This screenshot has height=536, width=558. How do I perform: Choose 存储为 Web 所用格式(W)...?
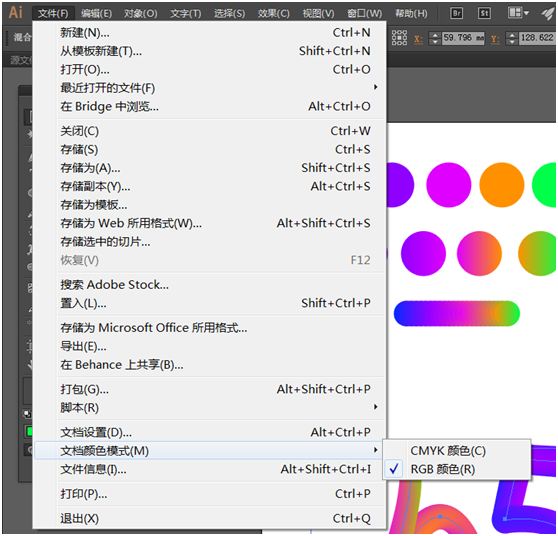(210, 224)
